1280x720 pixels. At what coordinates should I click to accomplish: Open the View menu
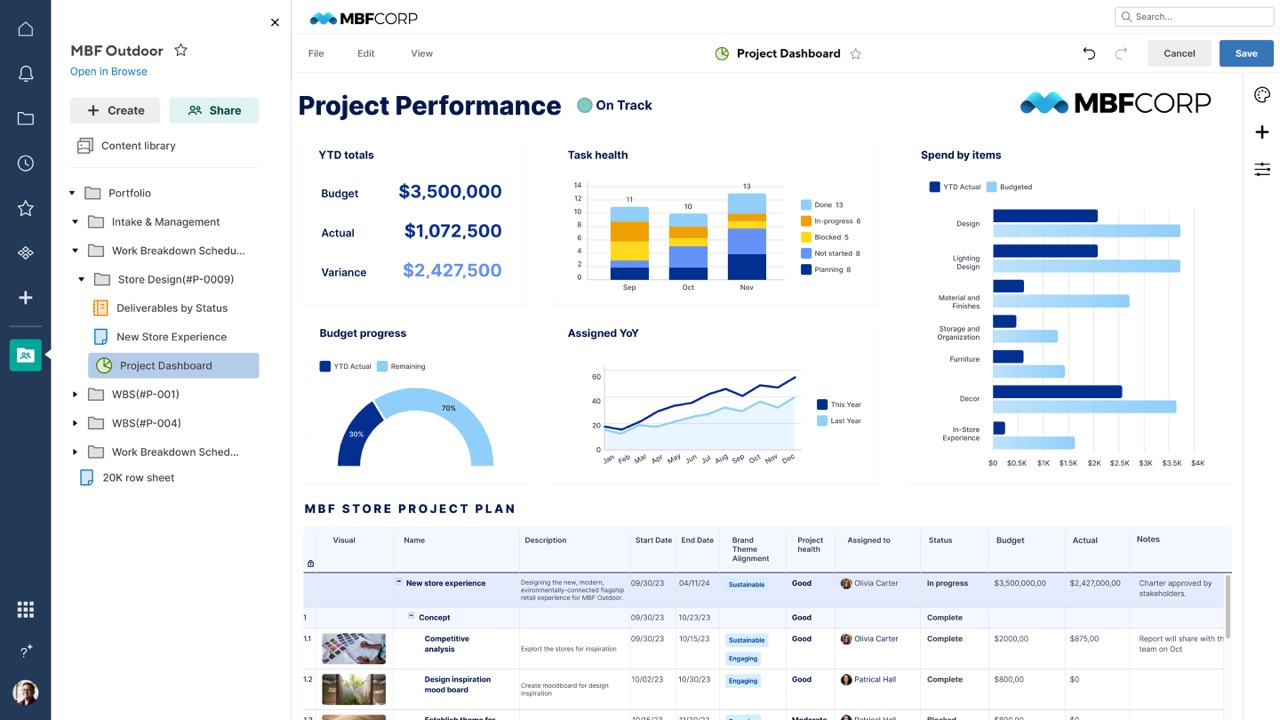(421, 53)
